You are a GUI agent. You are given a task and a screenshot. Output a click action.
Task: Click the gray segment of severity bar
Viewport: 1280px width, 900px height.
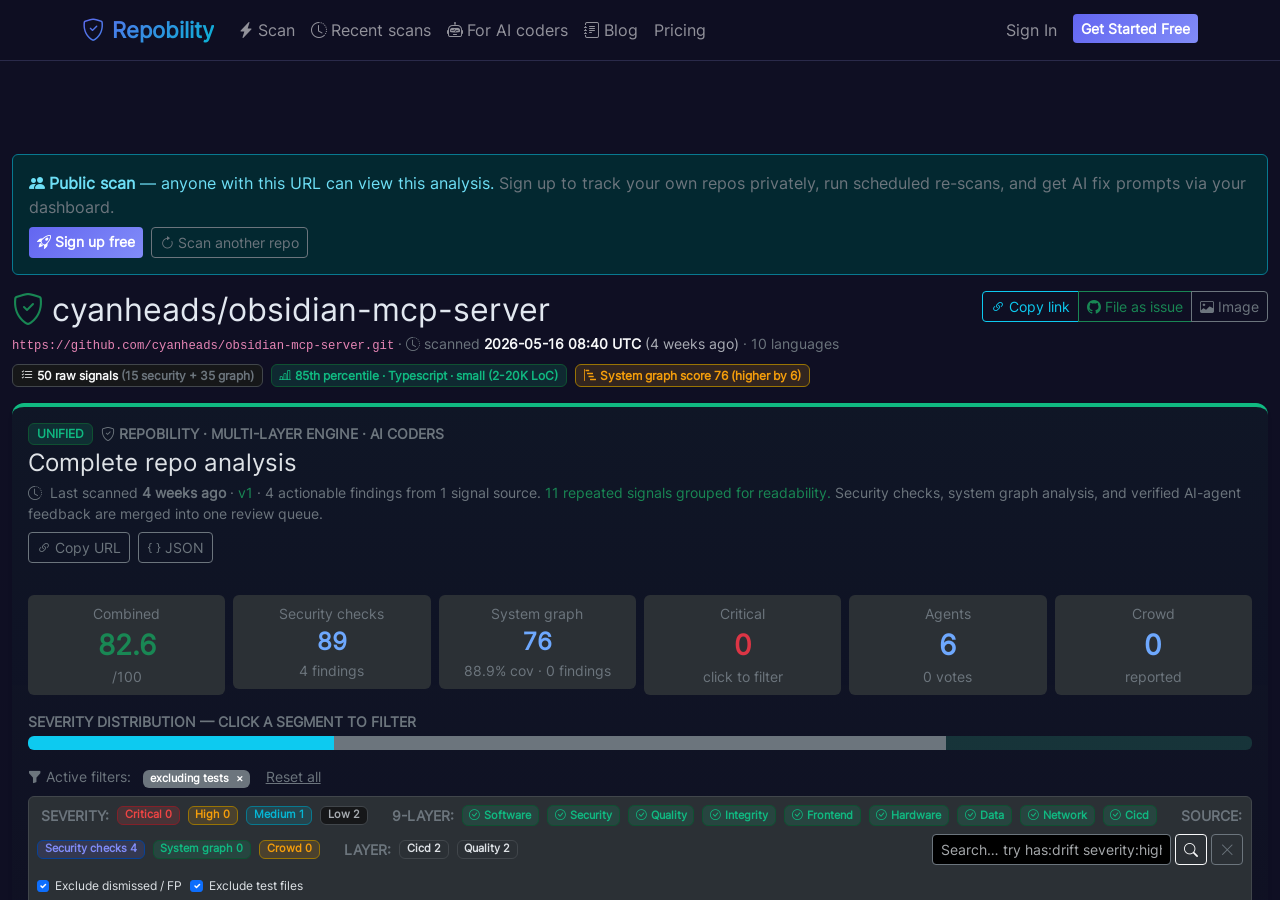[640, 743]
